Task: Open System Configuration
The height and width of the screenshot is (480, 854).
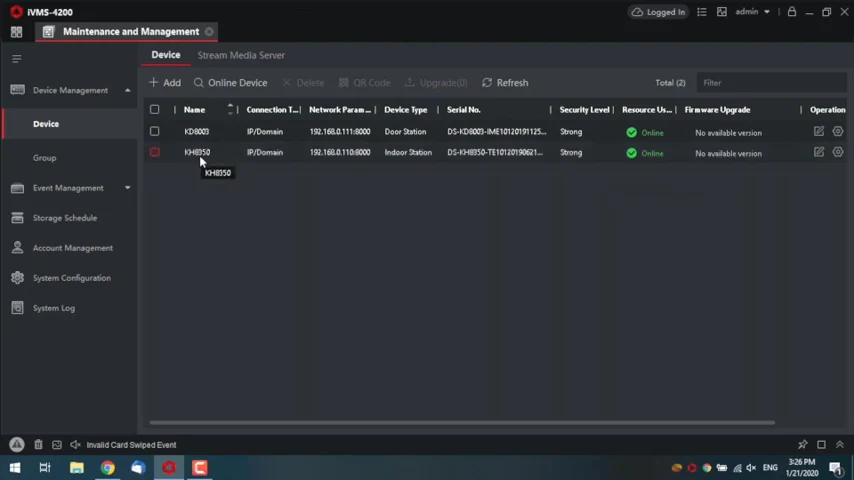Action: tap(71, 278)
